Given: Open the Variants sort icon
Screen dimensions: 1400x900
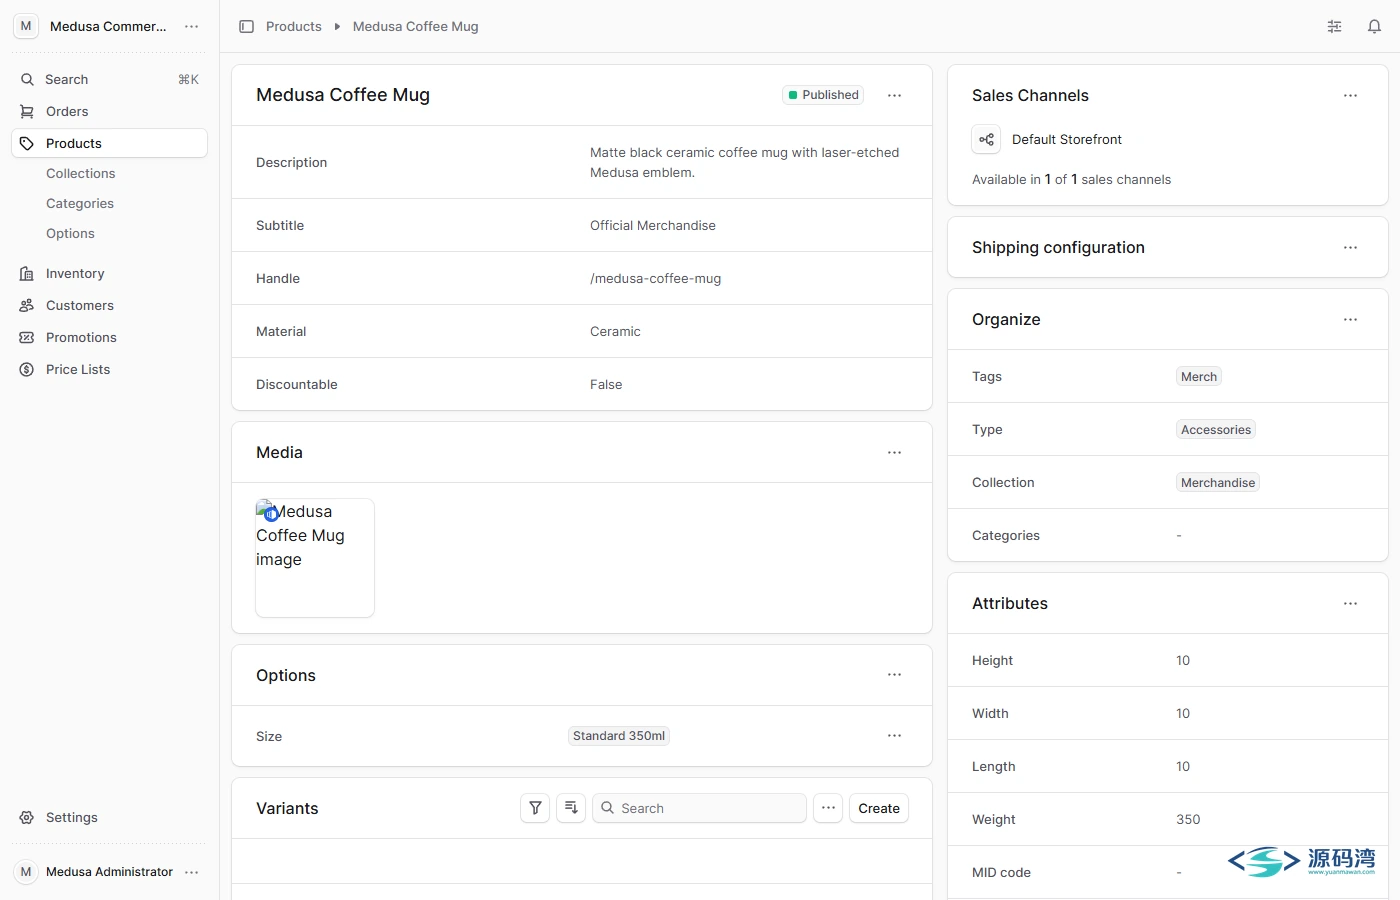Looking at the screenshot, I should tap(571, 808).
